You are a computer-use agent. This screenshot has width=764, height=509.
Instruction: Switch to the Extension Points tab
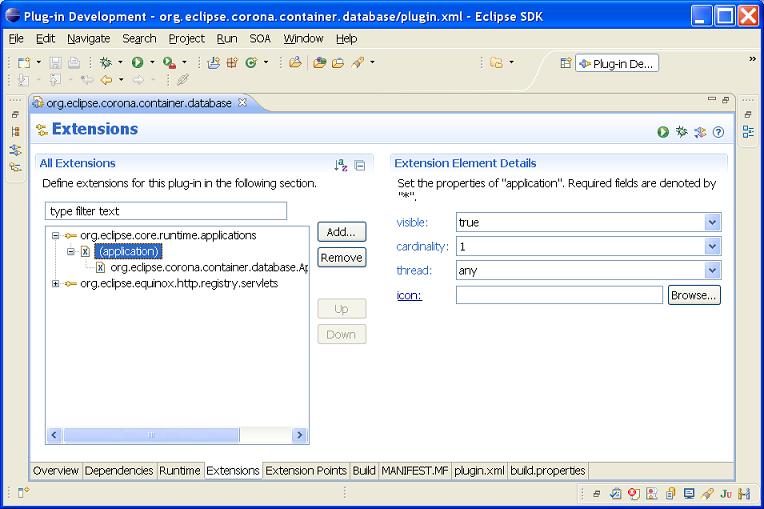click(306, 471)
